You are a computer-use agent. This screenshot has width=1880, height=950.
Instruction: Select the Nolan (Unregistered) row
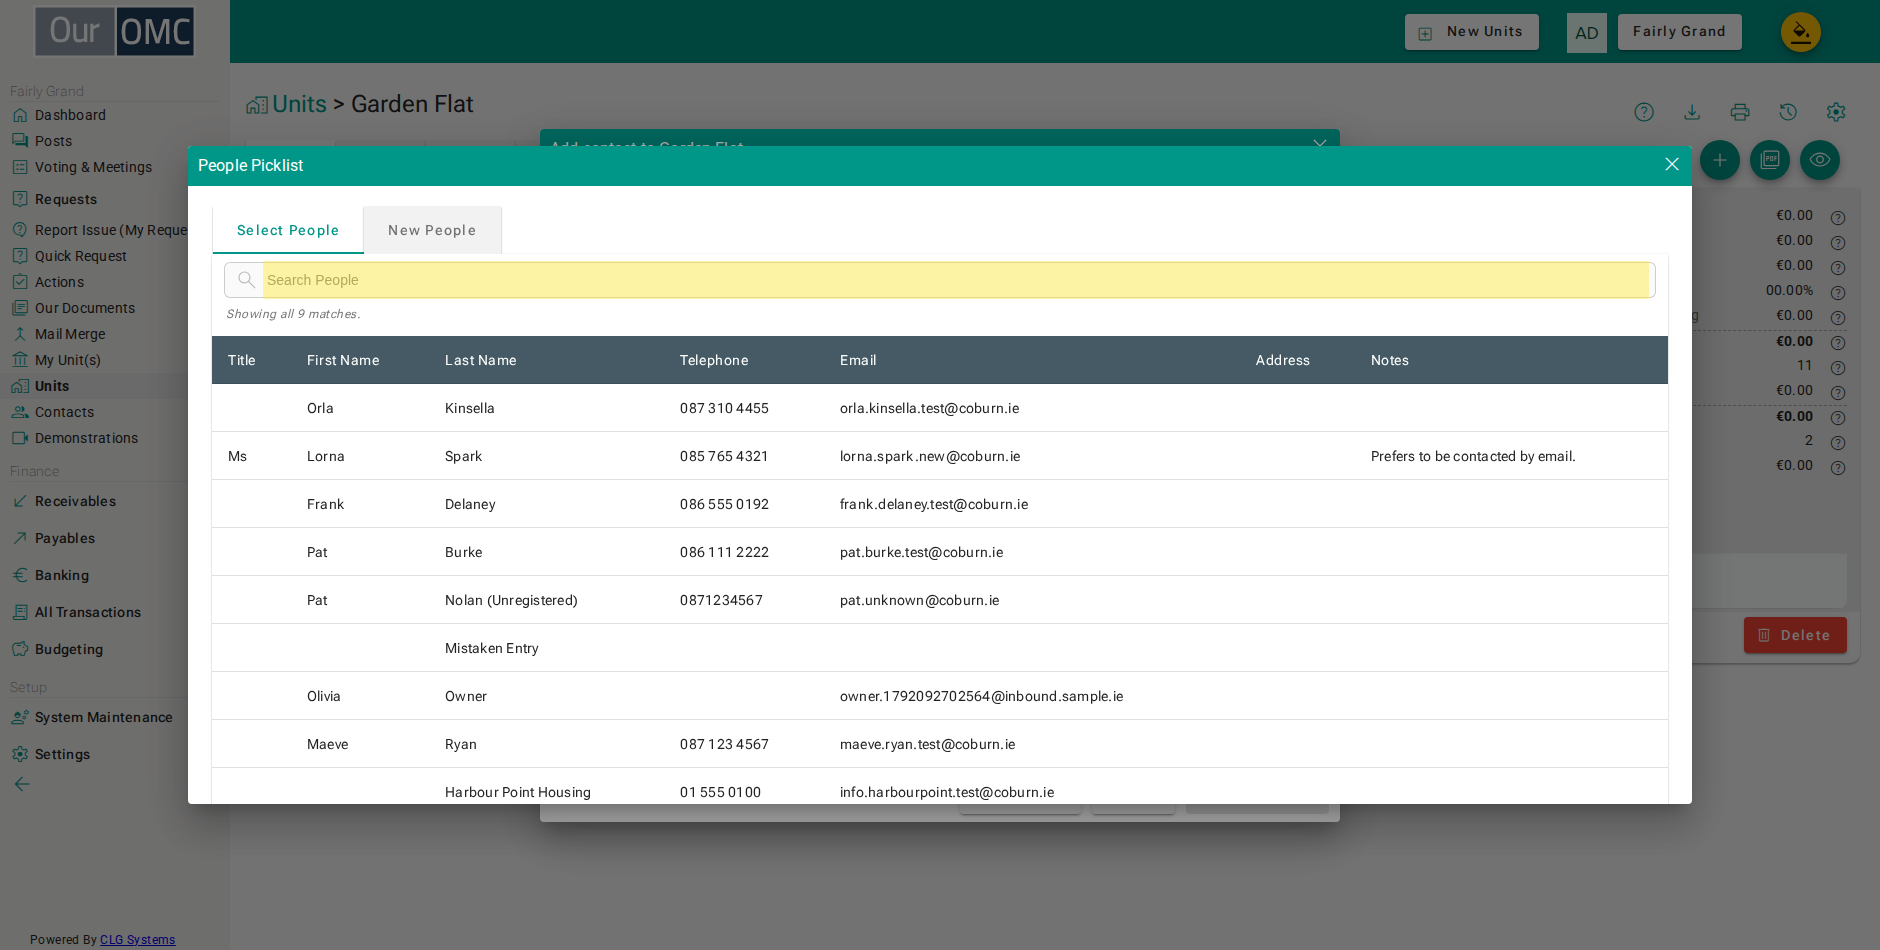[x=940, y=600]
